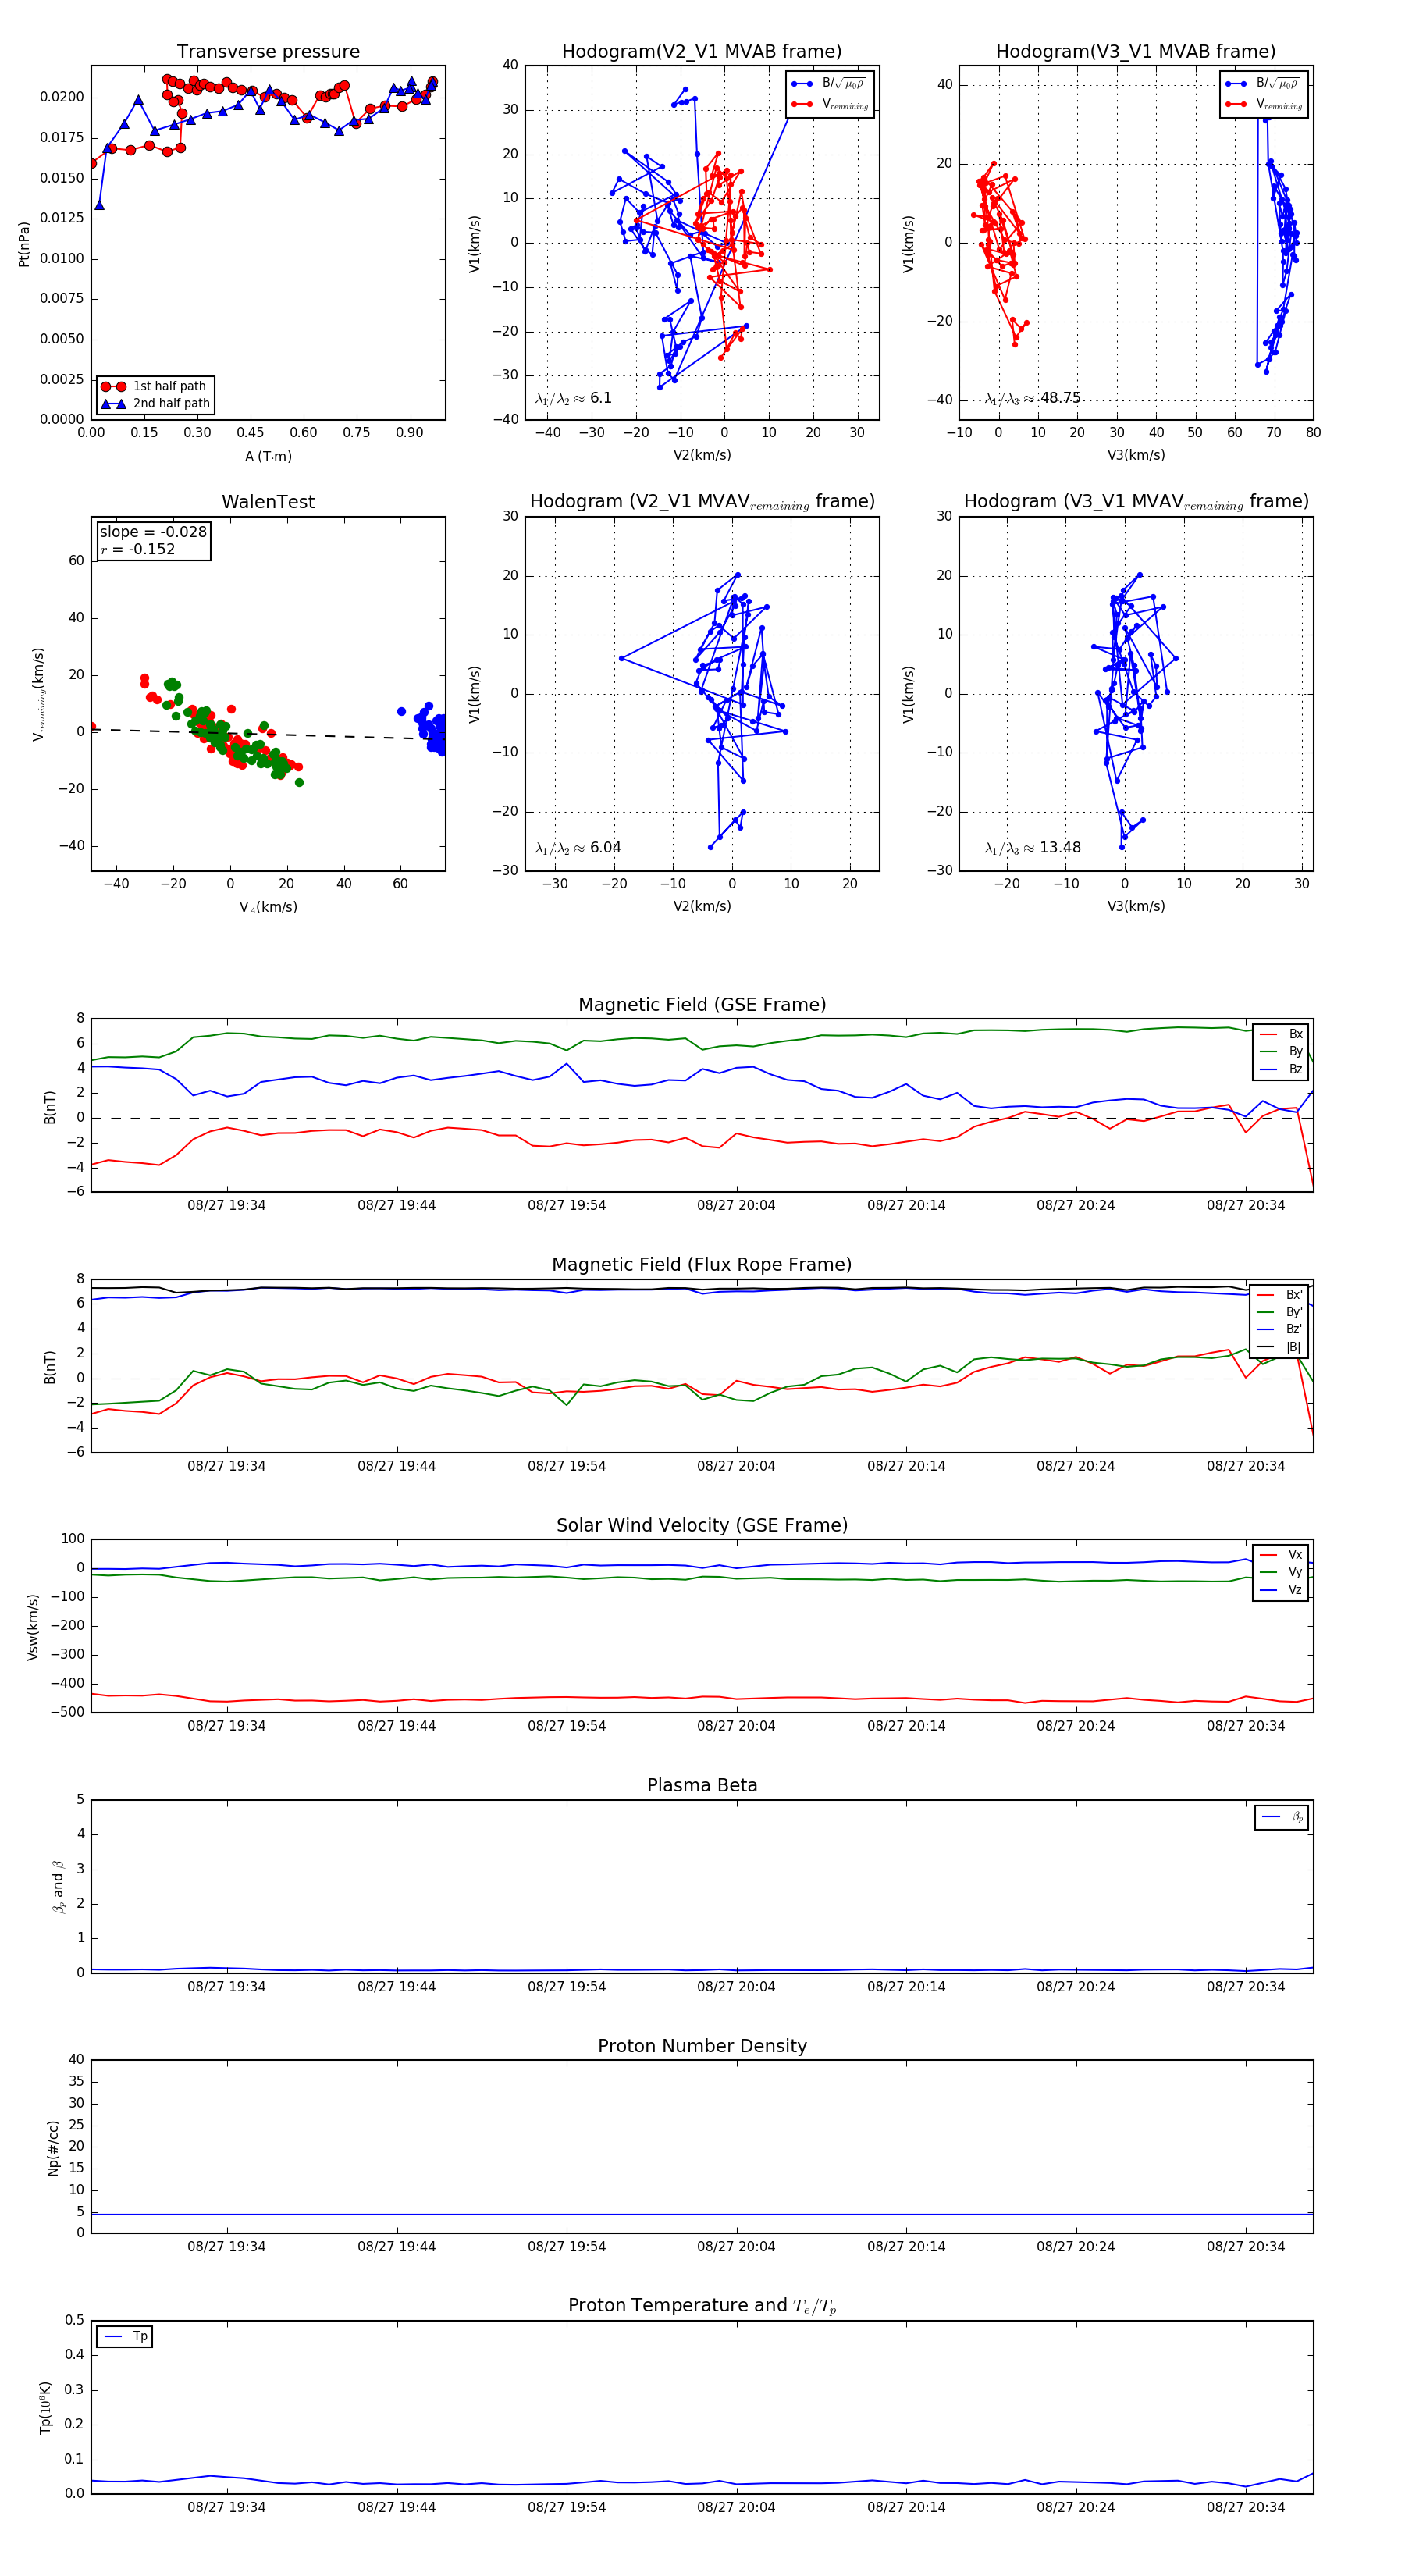Click the 'Hodogram(V2_V1 MVAB frame)' title
1405x2576 pixels.
(701, 51)
